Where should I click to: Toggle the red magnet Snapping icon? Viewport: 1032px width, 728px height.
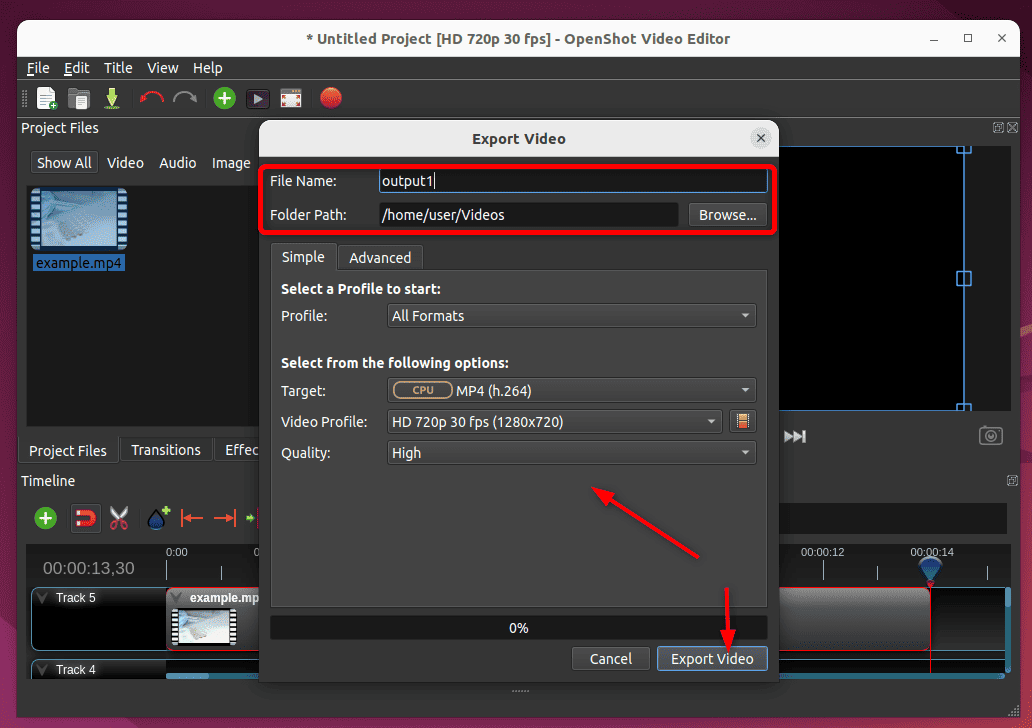85,519
